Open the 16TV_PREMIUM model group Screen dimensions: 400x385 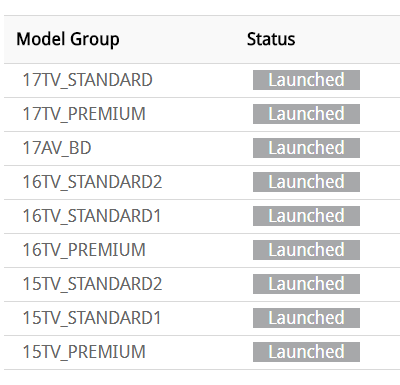pos(84,250)
